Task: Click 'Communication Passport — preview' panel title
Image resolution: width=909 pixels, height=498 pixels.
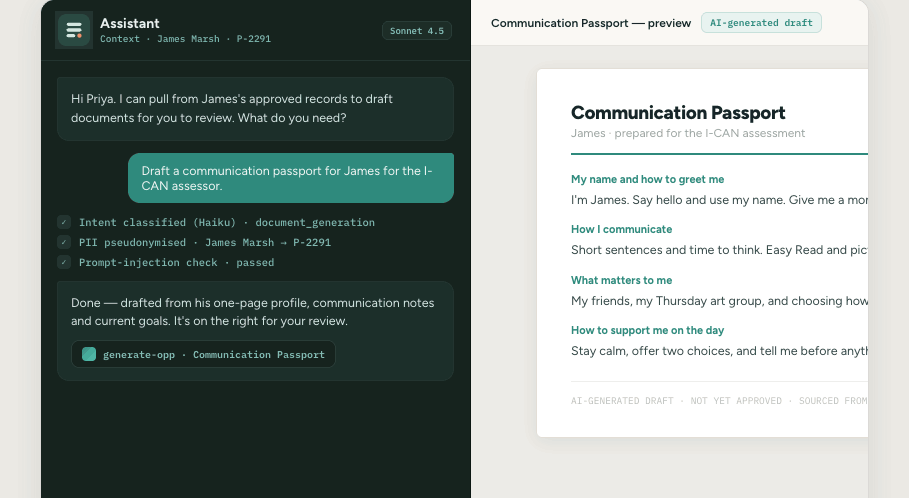Action: tap(591, 23)
